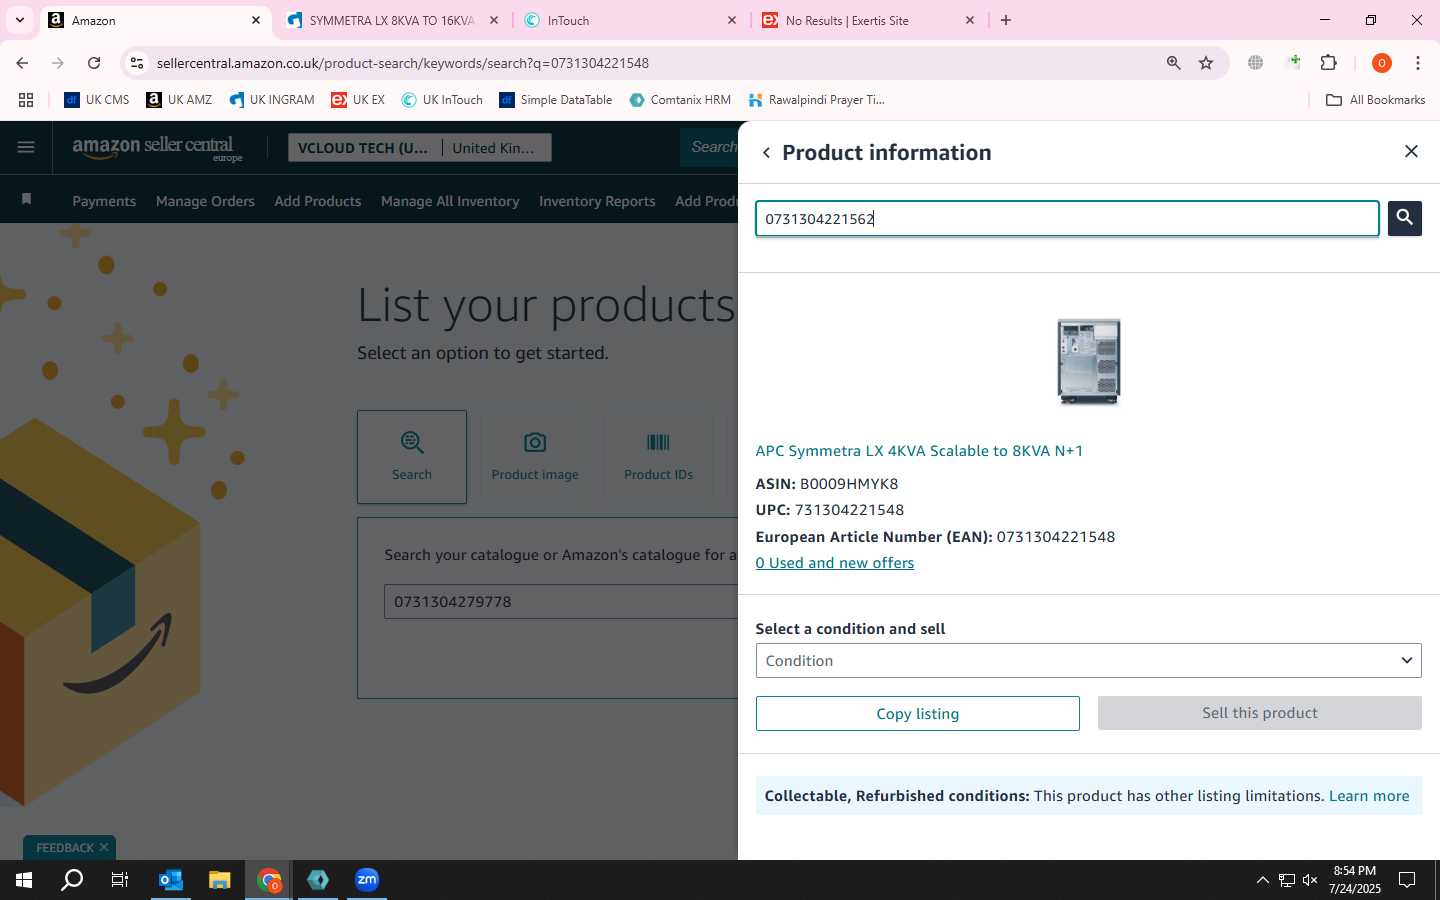1440x900 pixels.
Task: Open Zoom from the taskbar
Action: click(367, 880)
